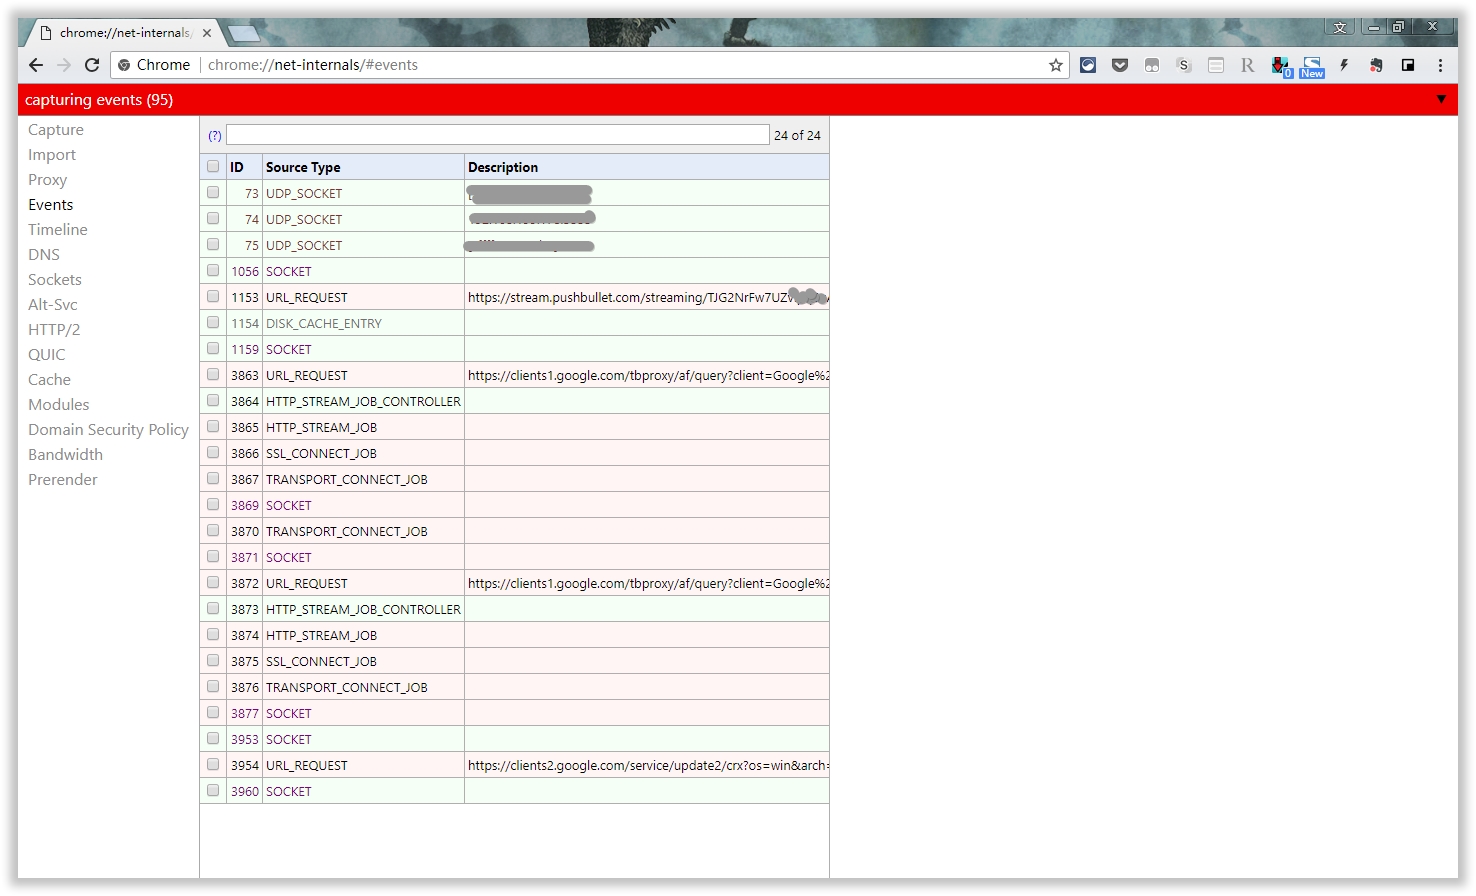Click the Evernote elephant extension icon
1476x896 pixels.
pyautogui.click(x=1376, y=65)
